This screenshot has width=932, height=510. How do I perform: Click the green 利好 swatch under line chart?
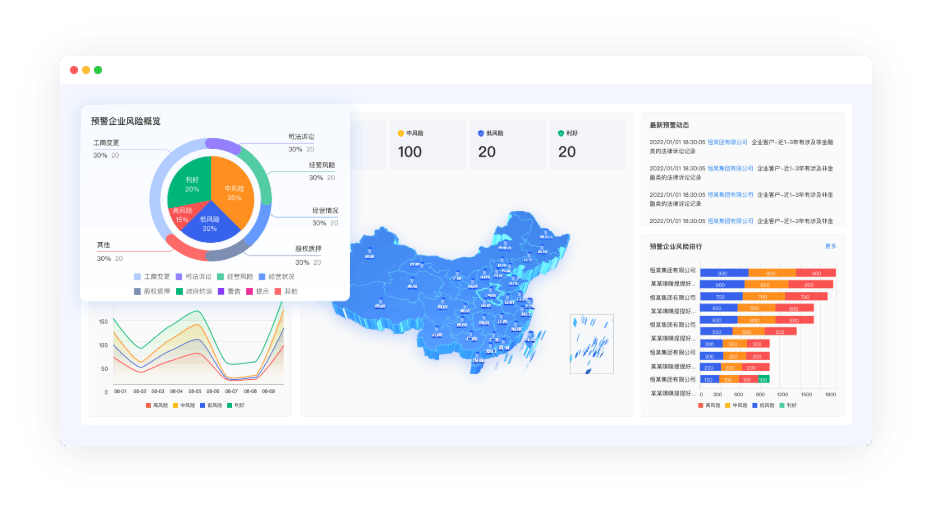point(229,405)
